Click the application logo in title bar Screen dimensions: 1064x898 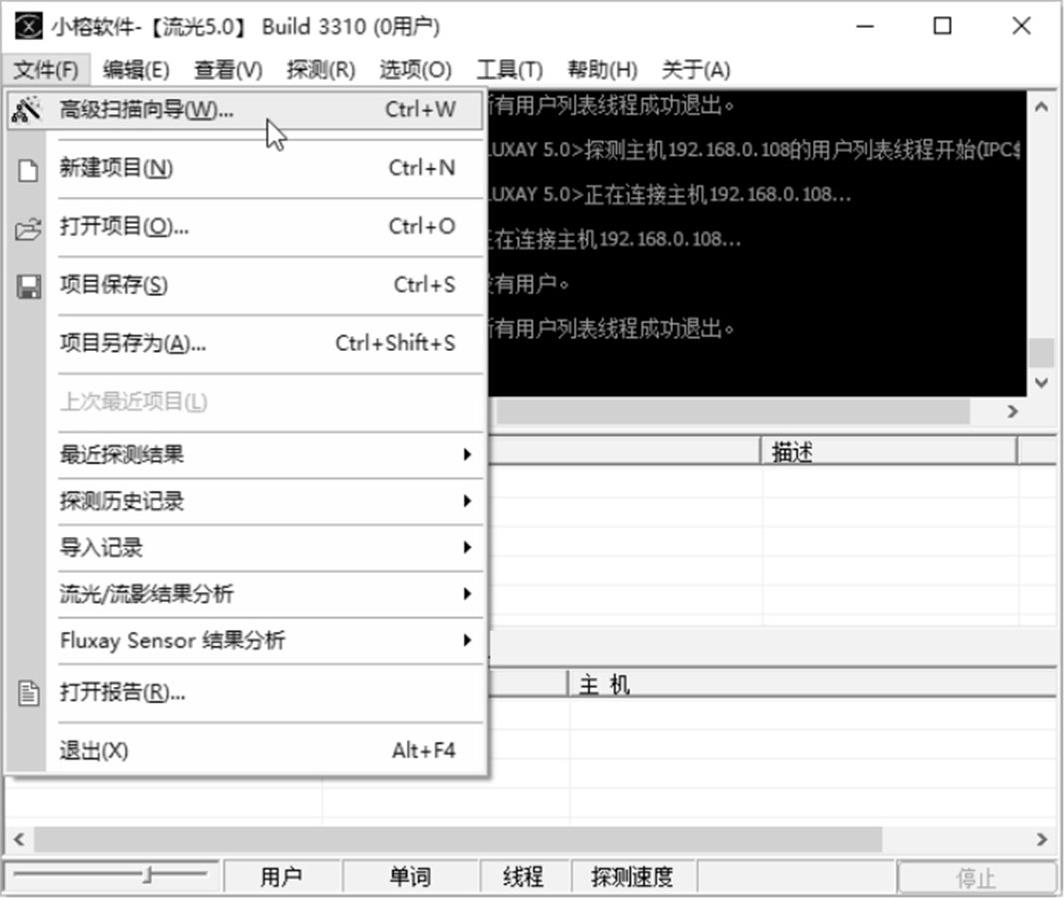[x=28, y=26]
